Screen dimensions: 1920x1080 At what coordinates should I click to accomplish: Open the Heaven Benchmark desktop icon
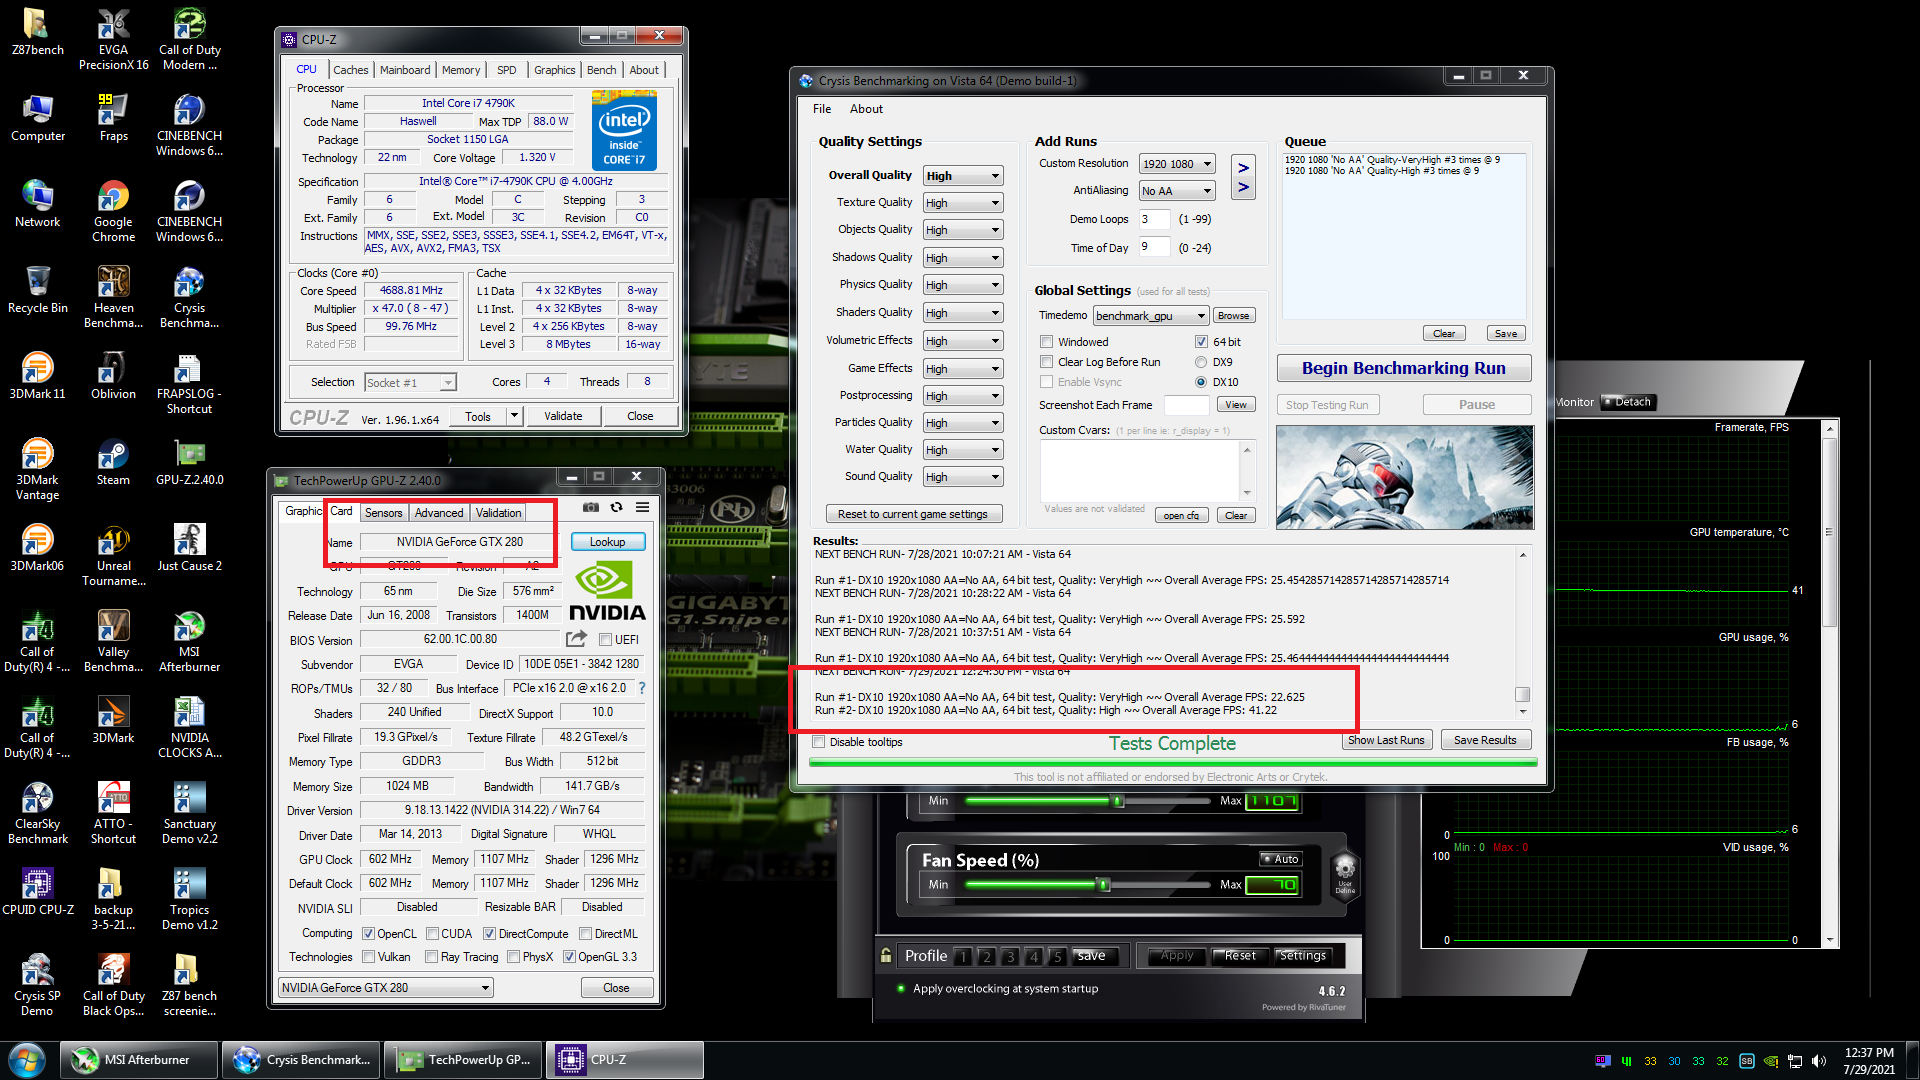tap(113, 297)
